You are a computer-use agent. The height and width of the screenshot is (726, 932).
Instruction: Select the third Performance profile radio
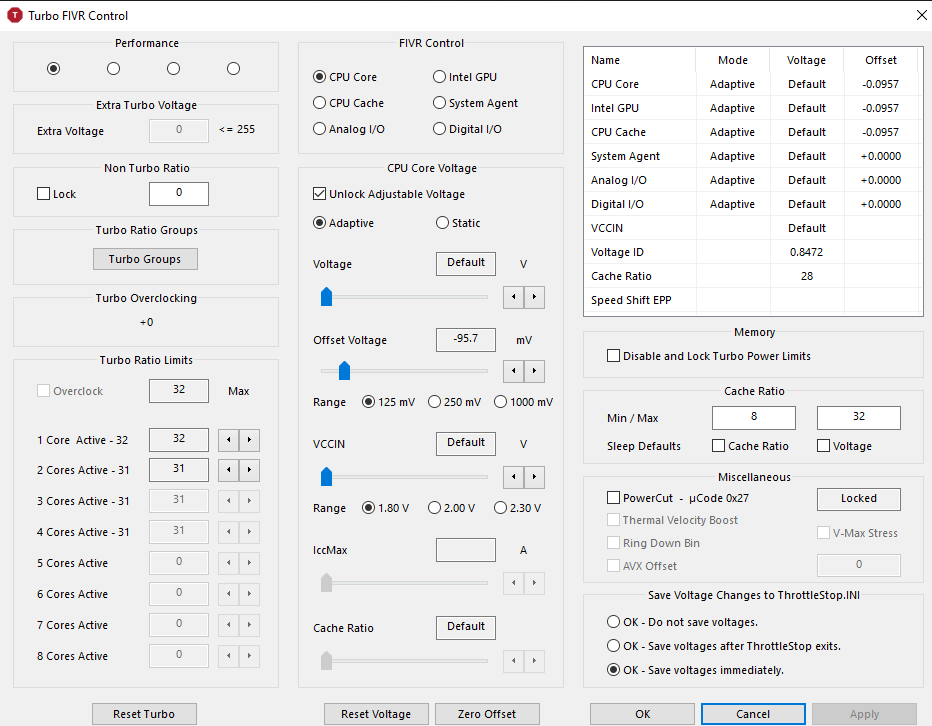(174, 68)
